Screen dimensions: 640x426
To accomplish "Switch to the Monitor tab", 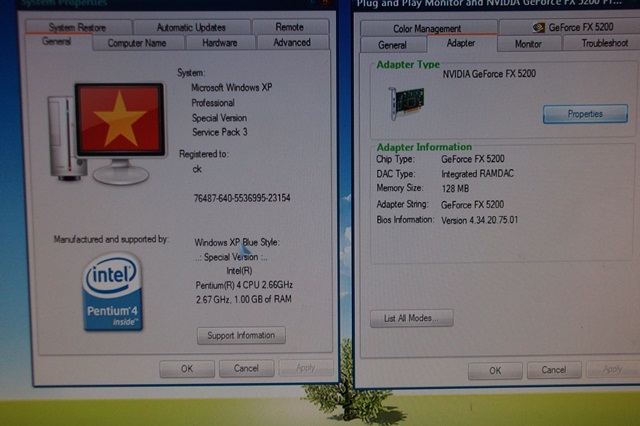I will (528, 44).
